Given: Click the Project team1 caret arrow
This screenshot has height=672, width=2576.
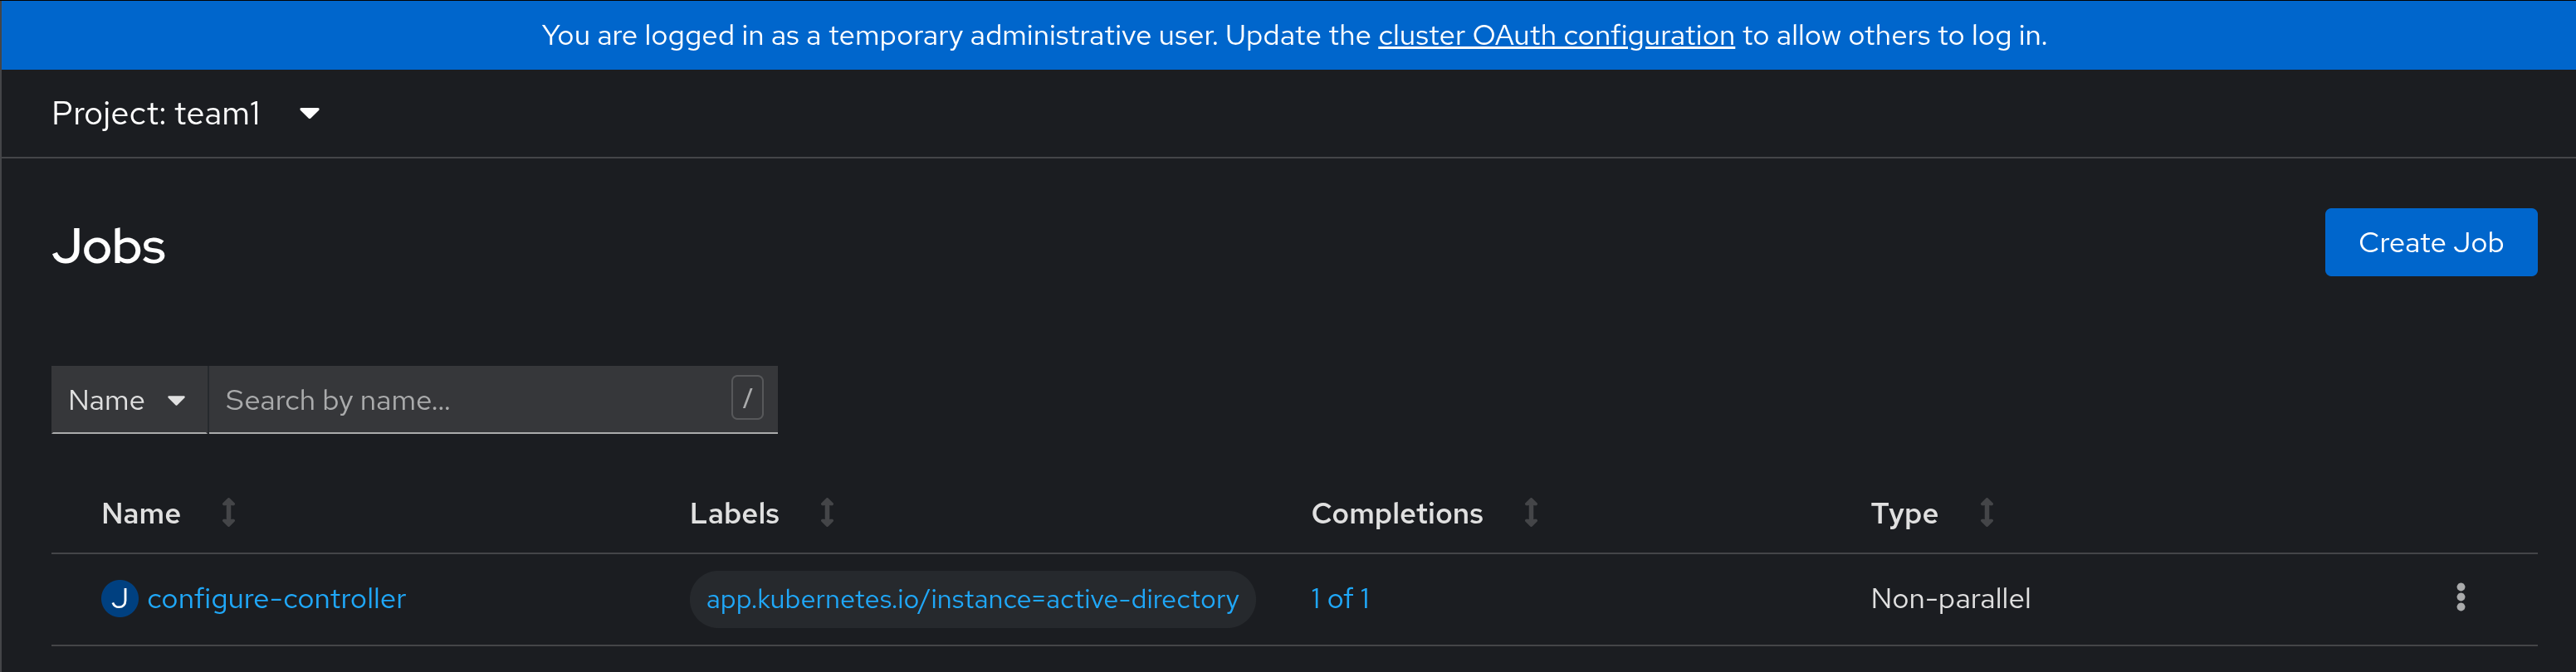Looking at the screenshot, I should click(310, 114).
